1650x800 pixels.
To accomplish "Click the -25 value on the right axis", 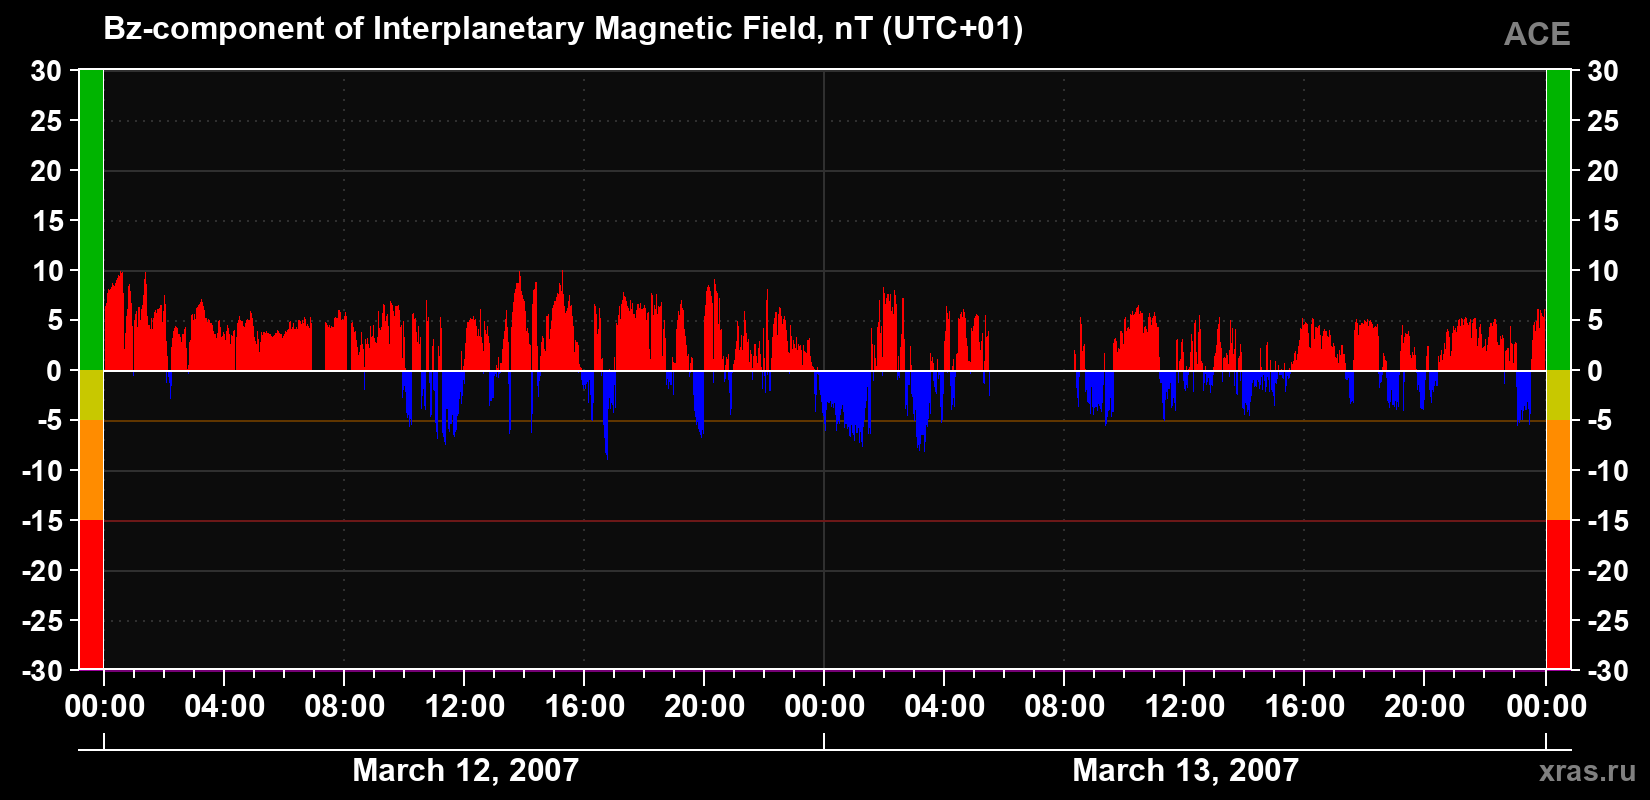I will (1608, 621).
